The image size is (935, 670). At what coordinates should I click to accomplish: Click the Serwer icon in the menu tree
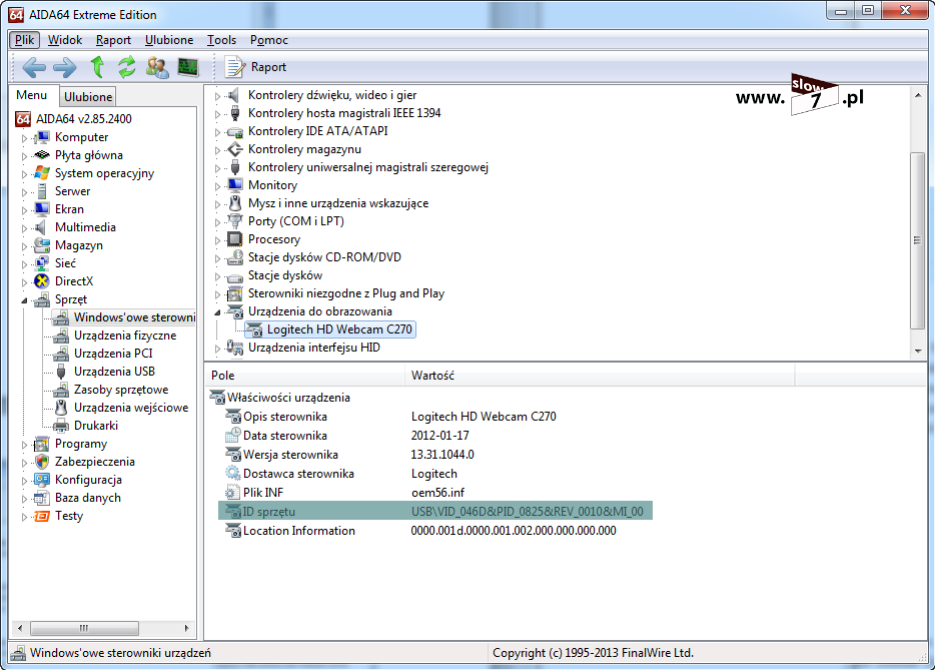click(x=42, y=191)
